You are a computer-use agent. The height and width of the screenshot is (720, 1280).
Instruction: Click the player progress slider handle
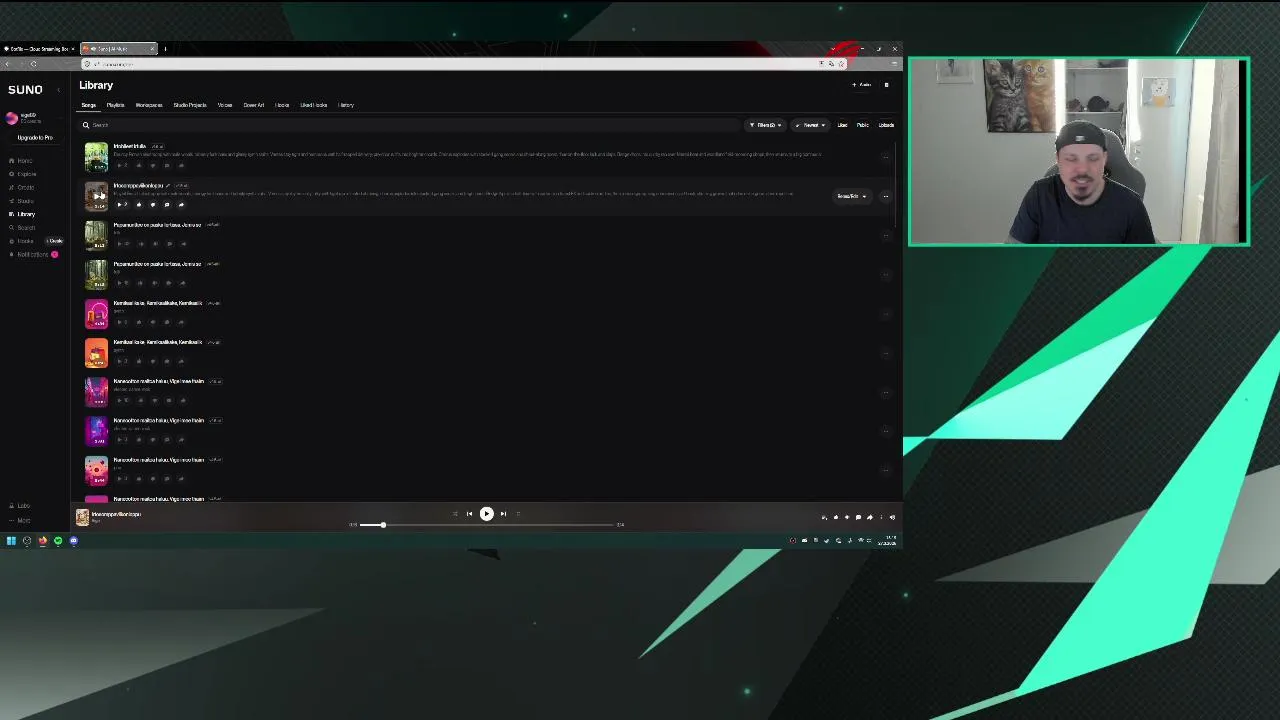[x=382, y=525]
